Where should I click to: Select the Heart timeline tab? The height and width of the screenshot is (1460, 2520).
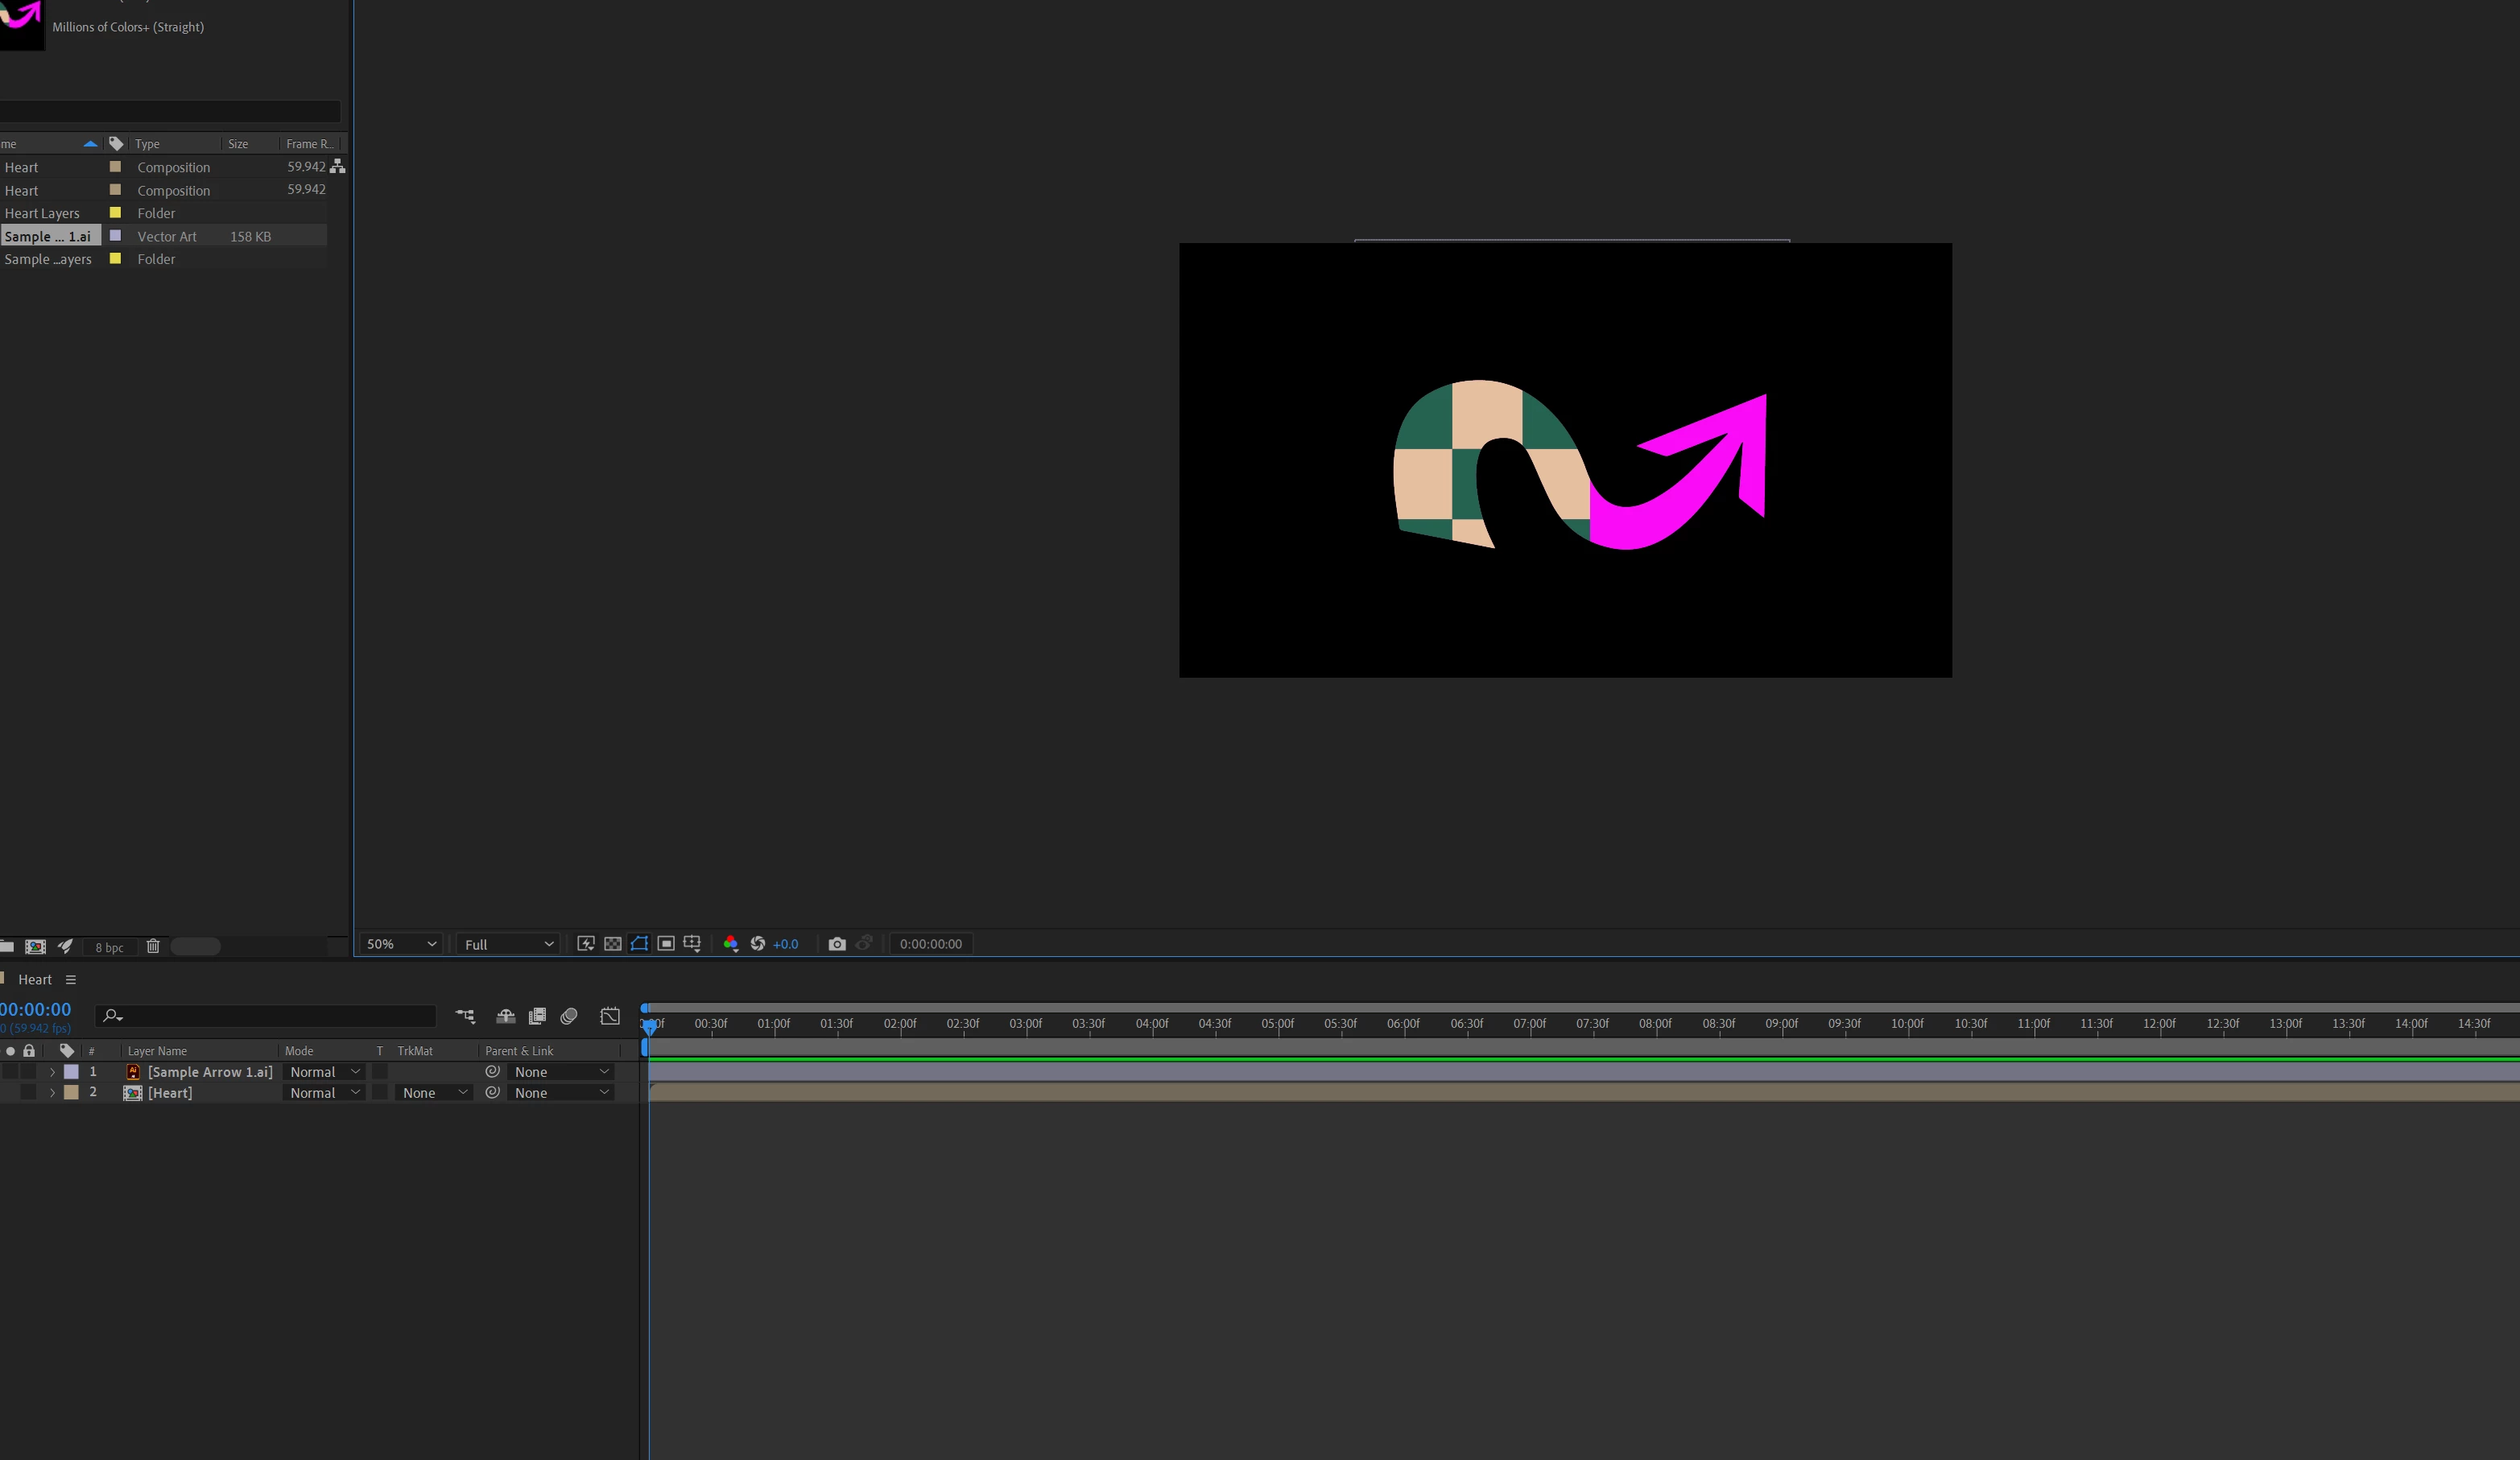[x=35, y=980]
